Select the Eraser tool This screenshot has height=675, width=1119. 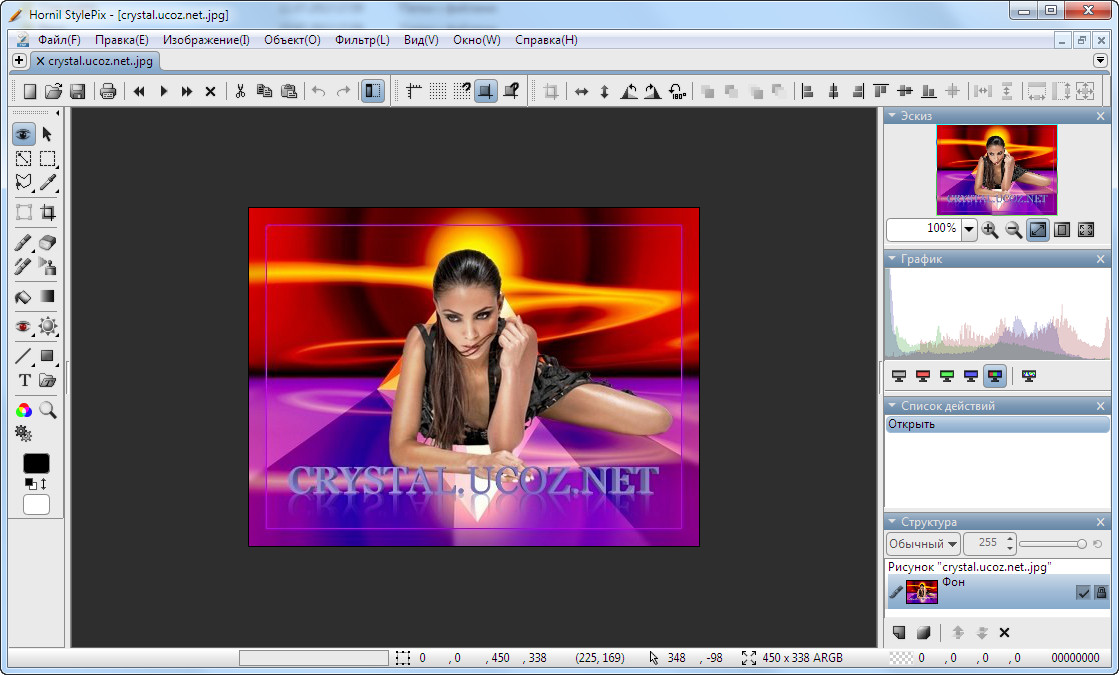pyautogui.click(x=47, y=243)
